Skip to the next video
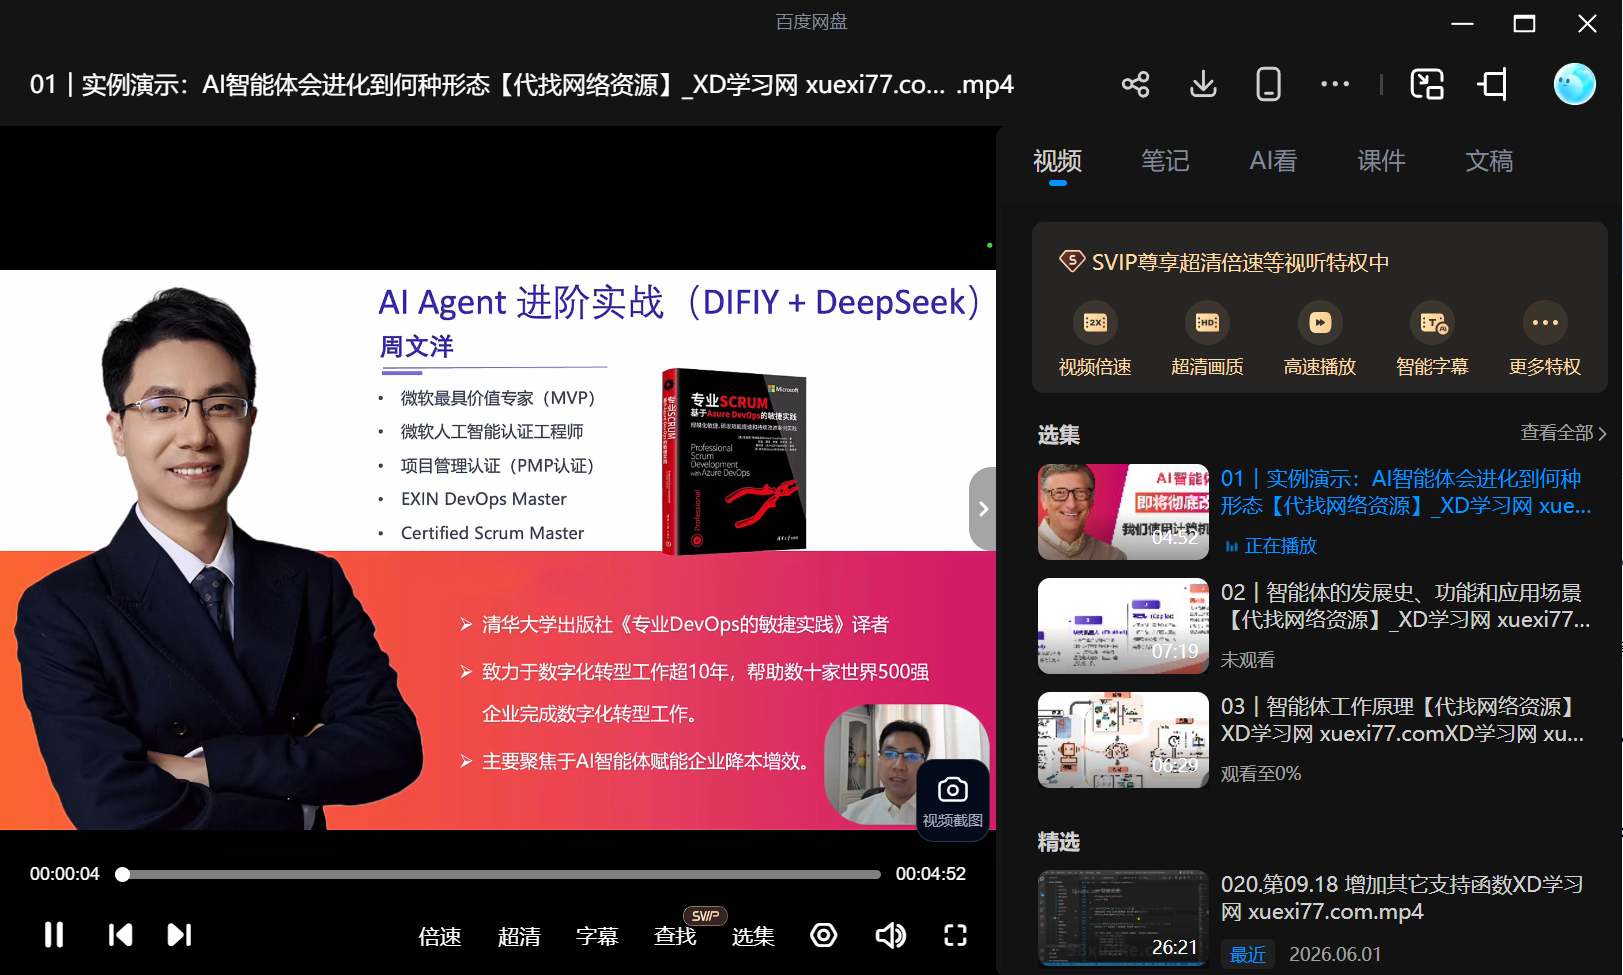The width and height of the screenshot is (1623, 975). 179,934
